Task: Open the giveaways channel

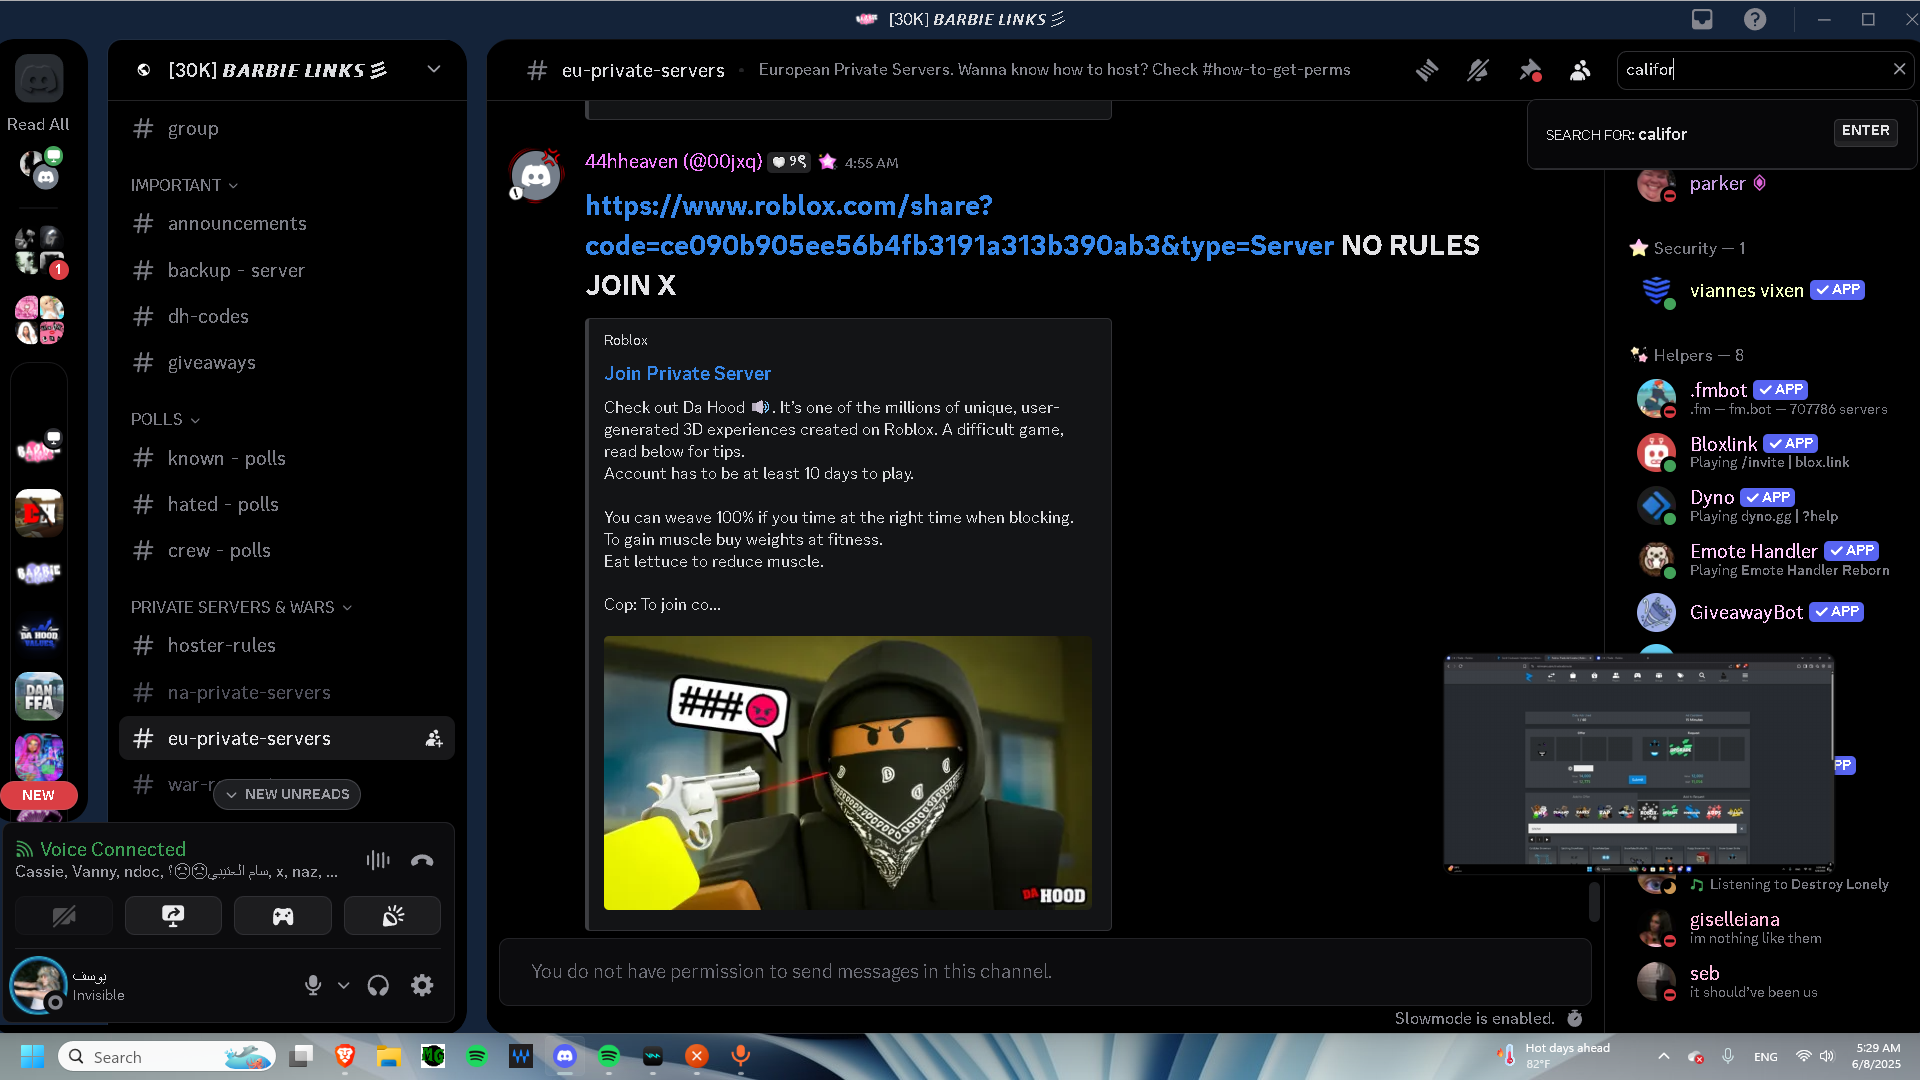Action: pyautogui.click(x=286, y=362)
